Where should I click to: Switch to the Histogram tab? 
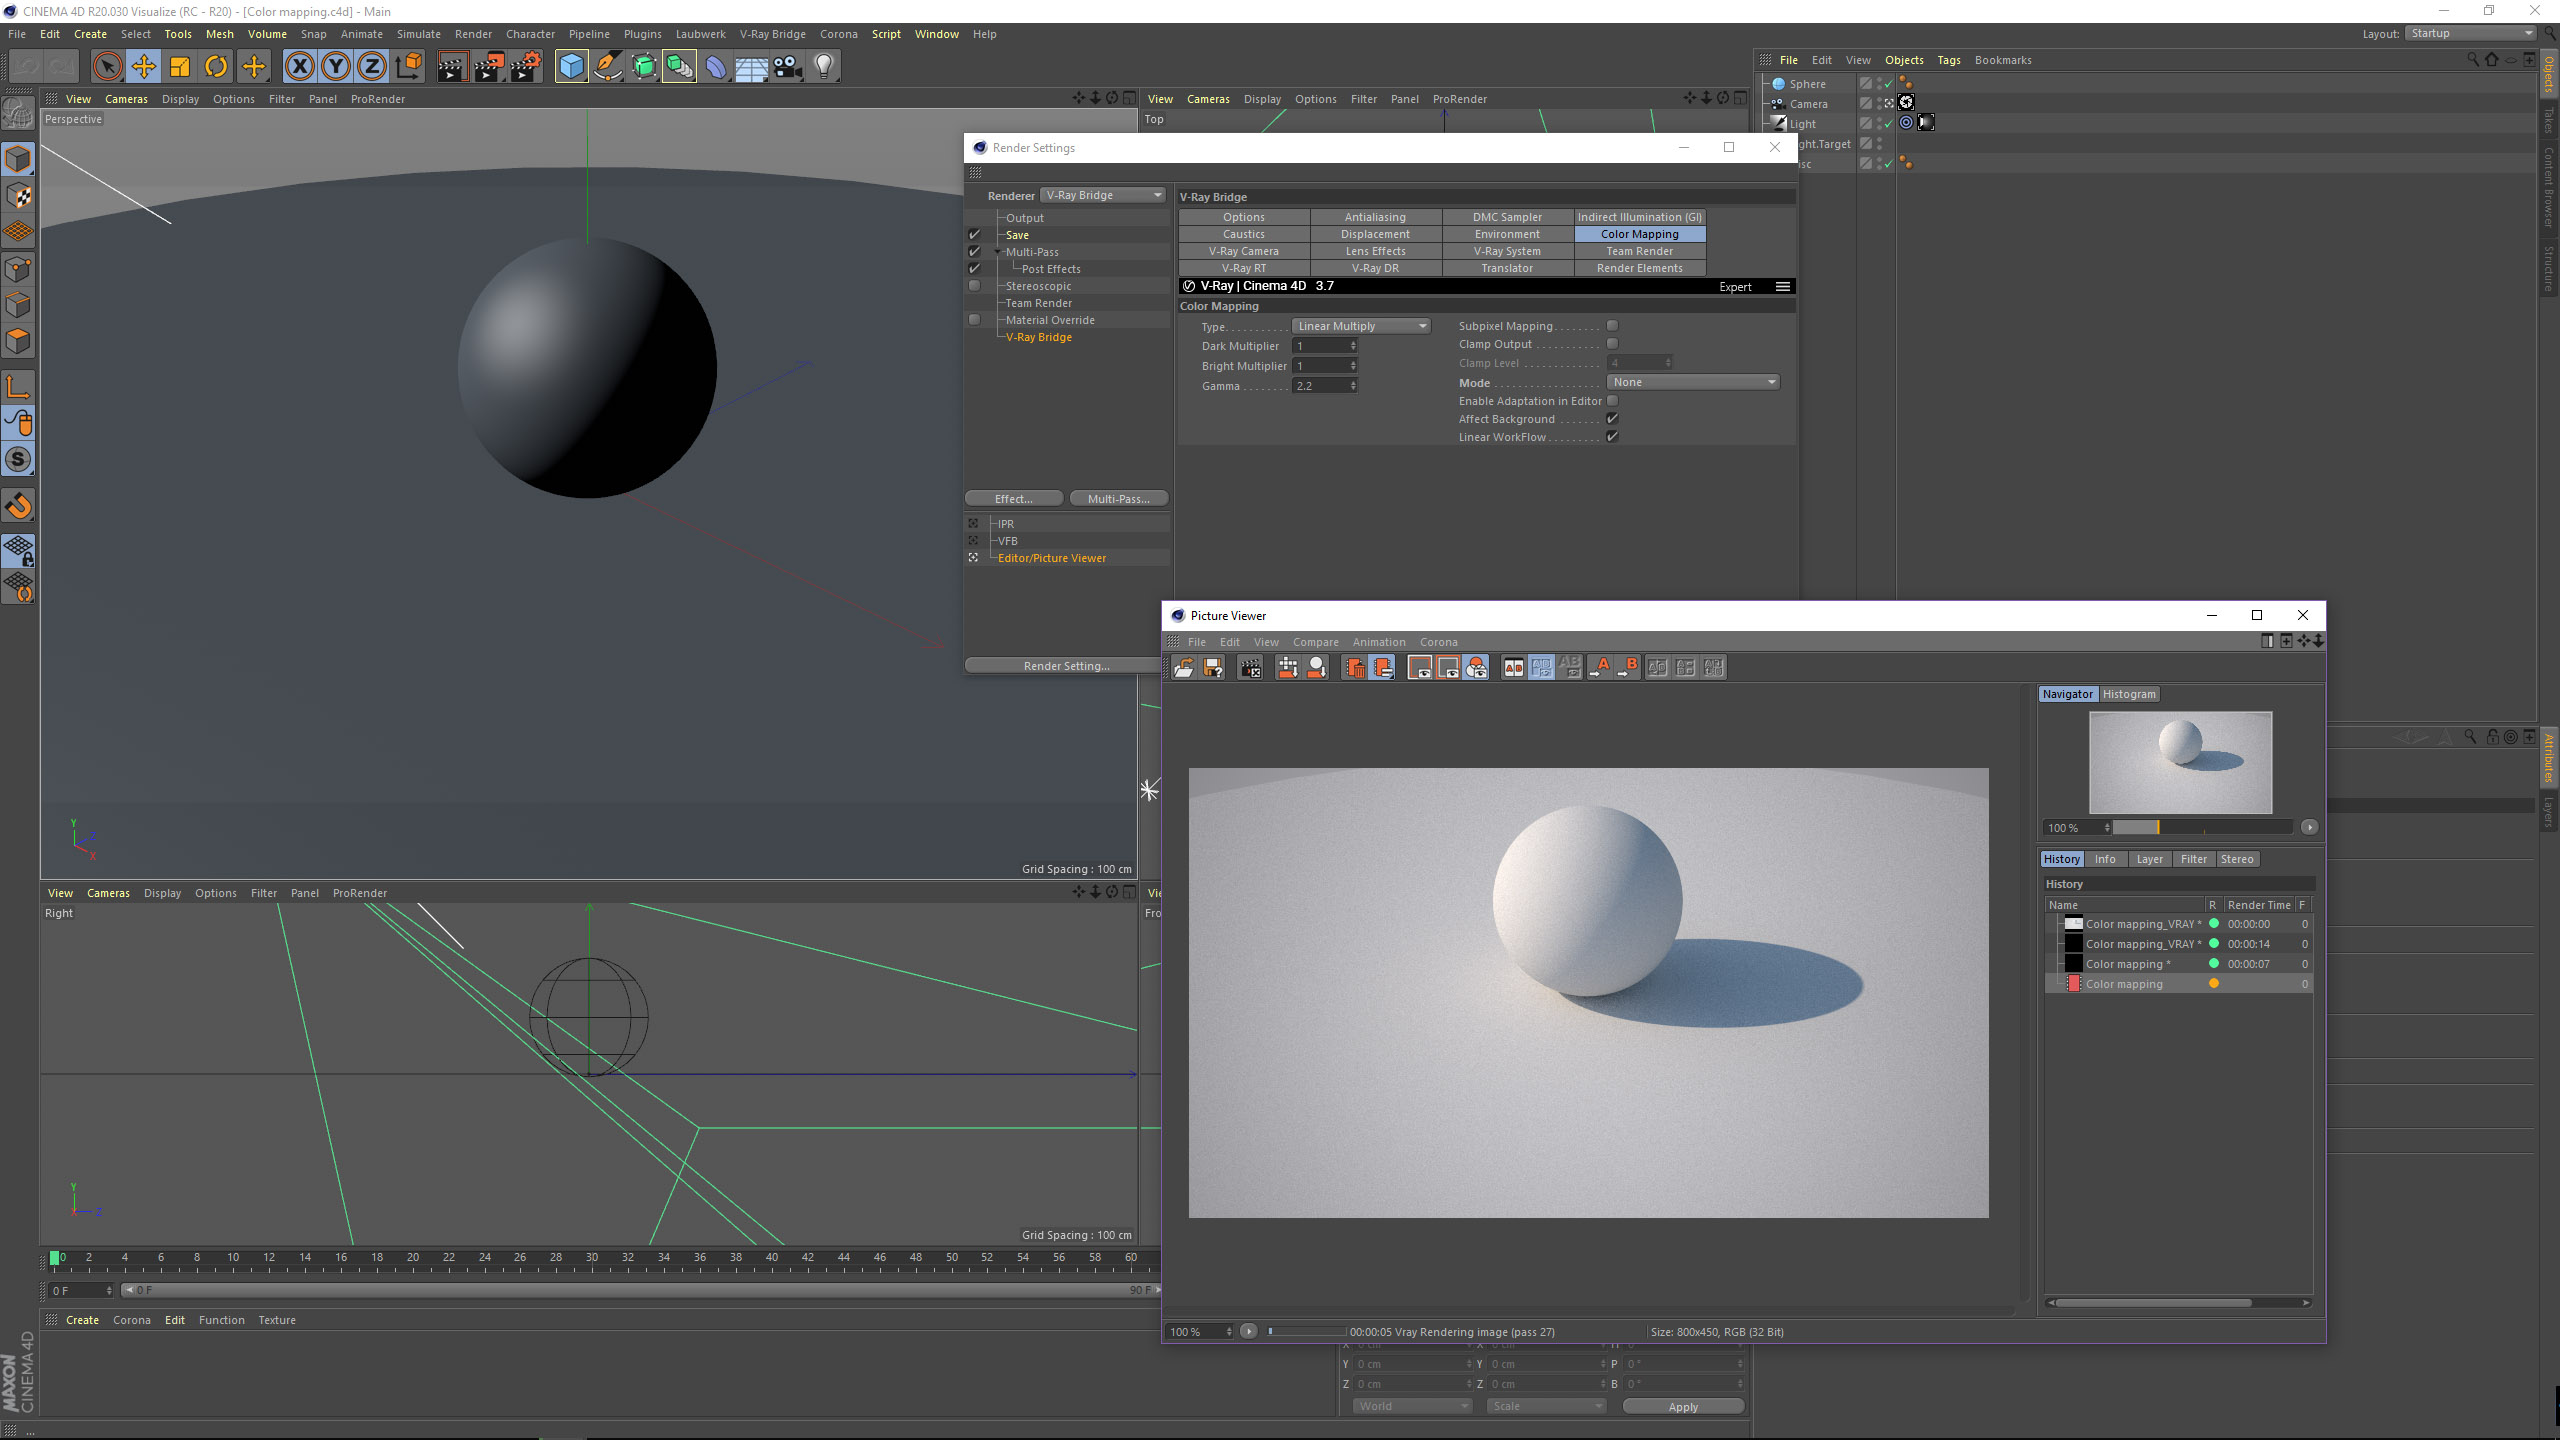point(2128,694)
